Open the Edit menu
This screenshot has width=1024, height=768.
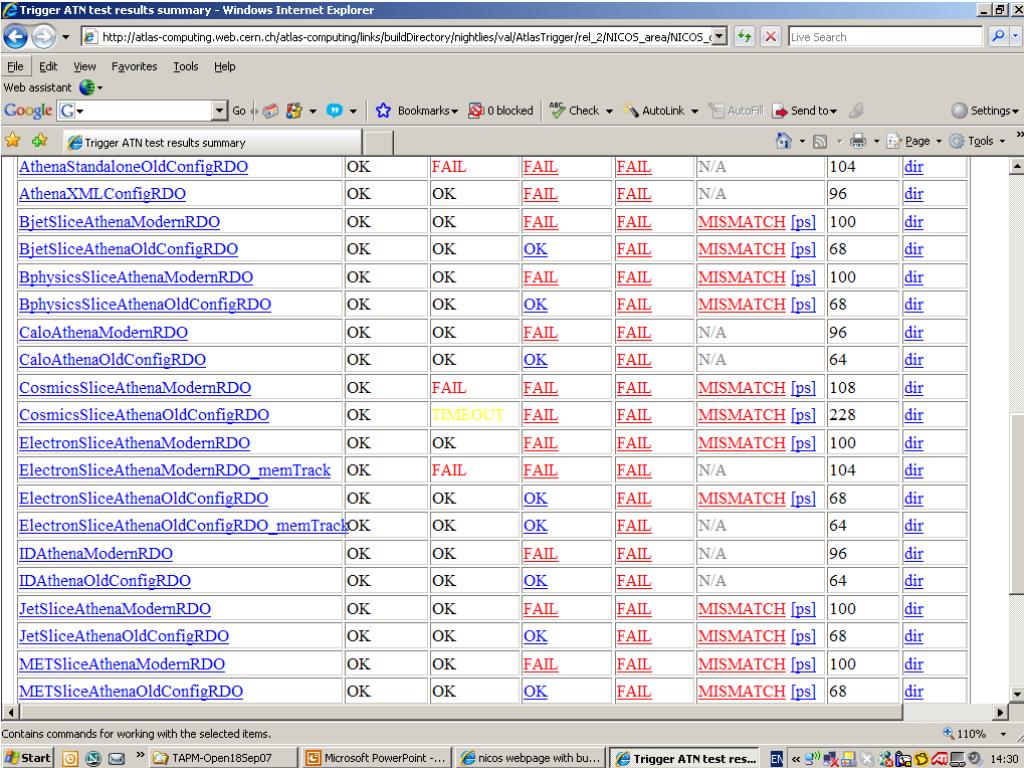pos(48,66)
